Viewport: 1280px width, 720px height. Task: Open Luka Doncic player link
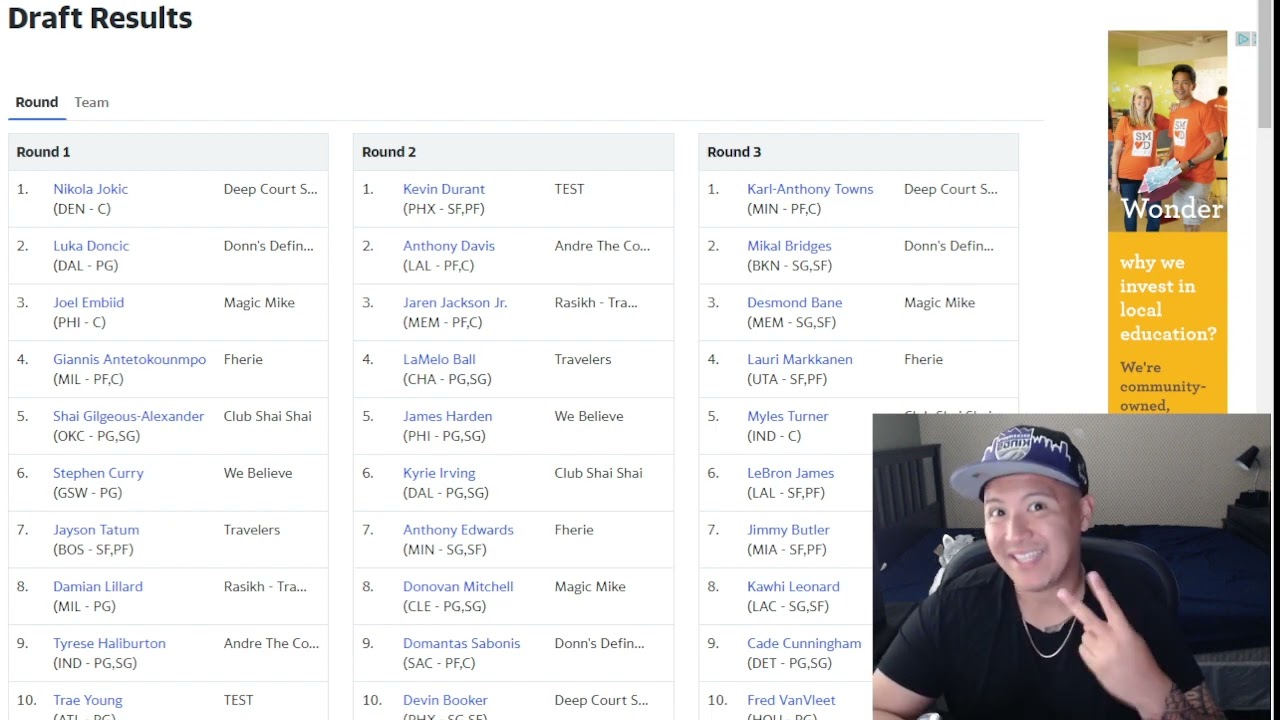point(91,246)
